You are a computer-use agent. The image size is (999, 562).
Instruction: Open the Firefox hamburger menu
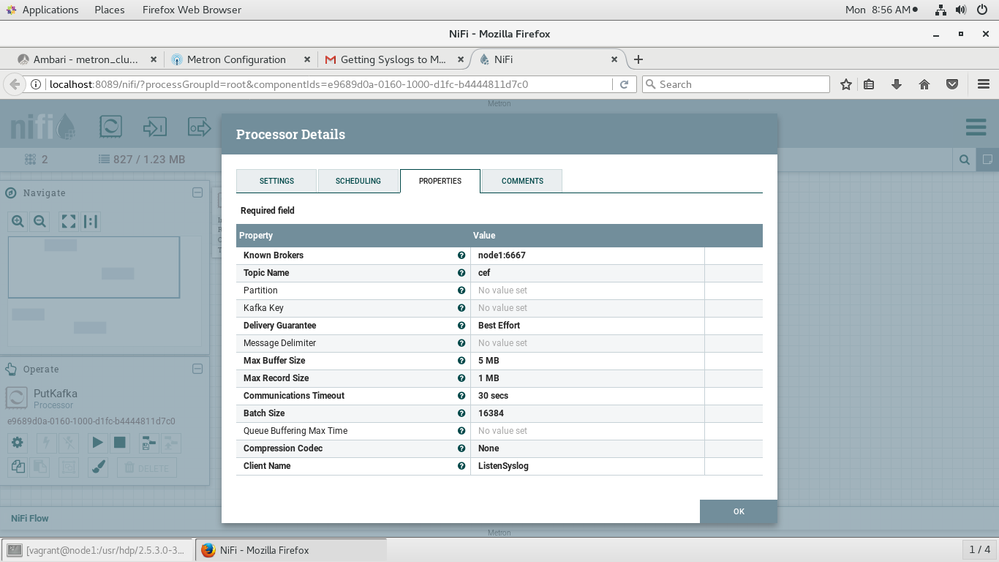[x=983, y=84]
